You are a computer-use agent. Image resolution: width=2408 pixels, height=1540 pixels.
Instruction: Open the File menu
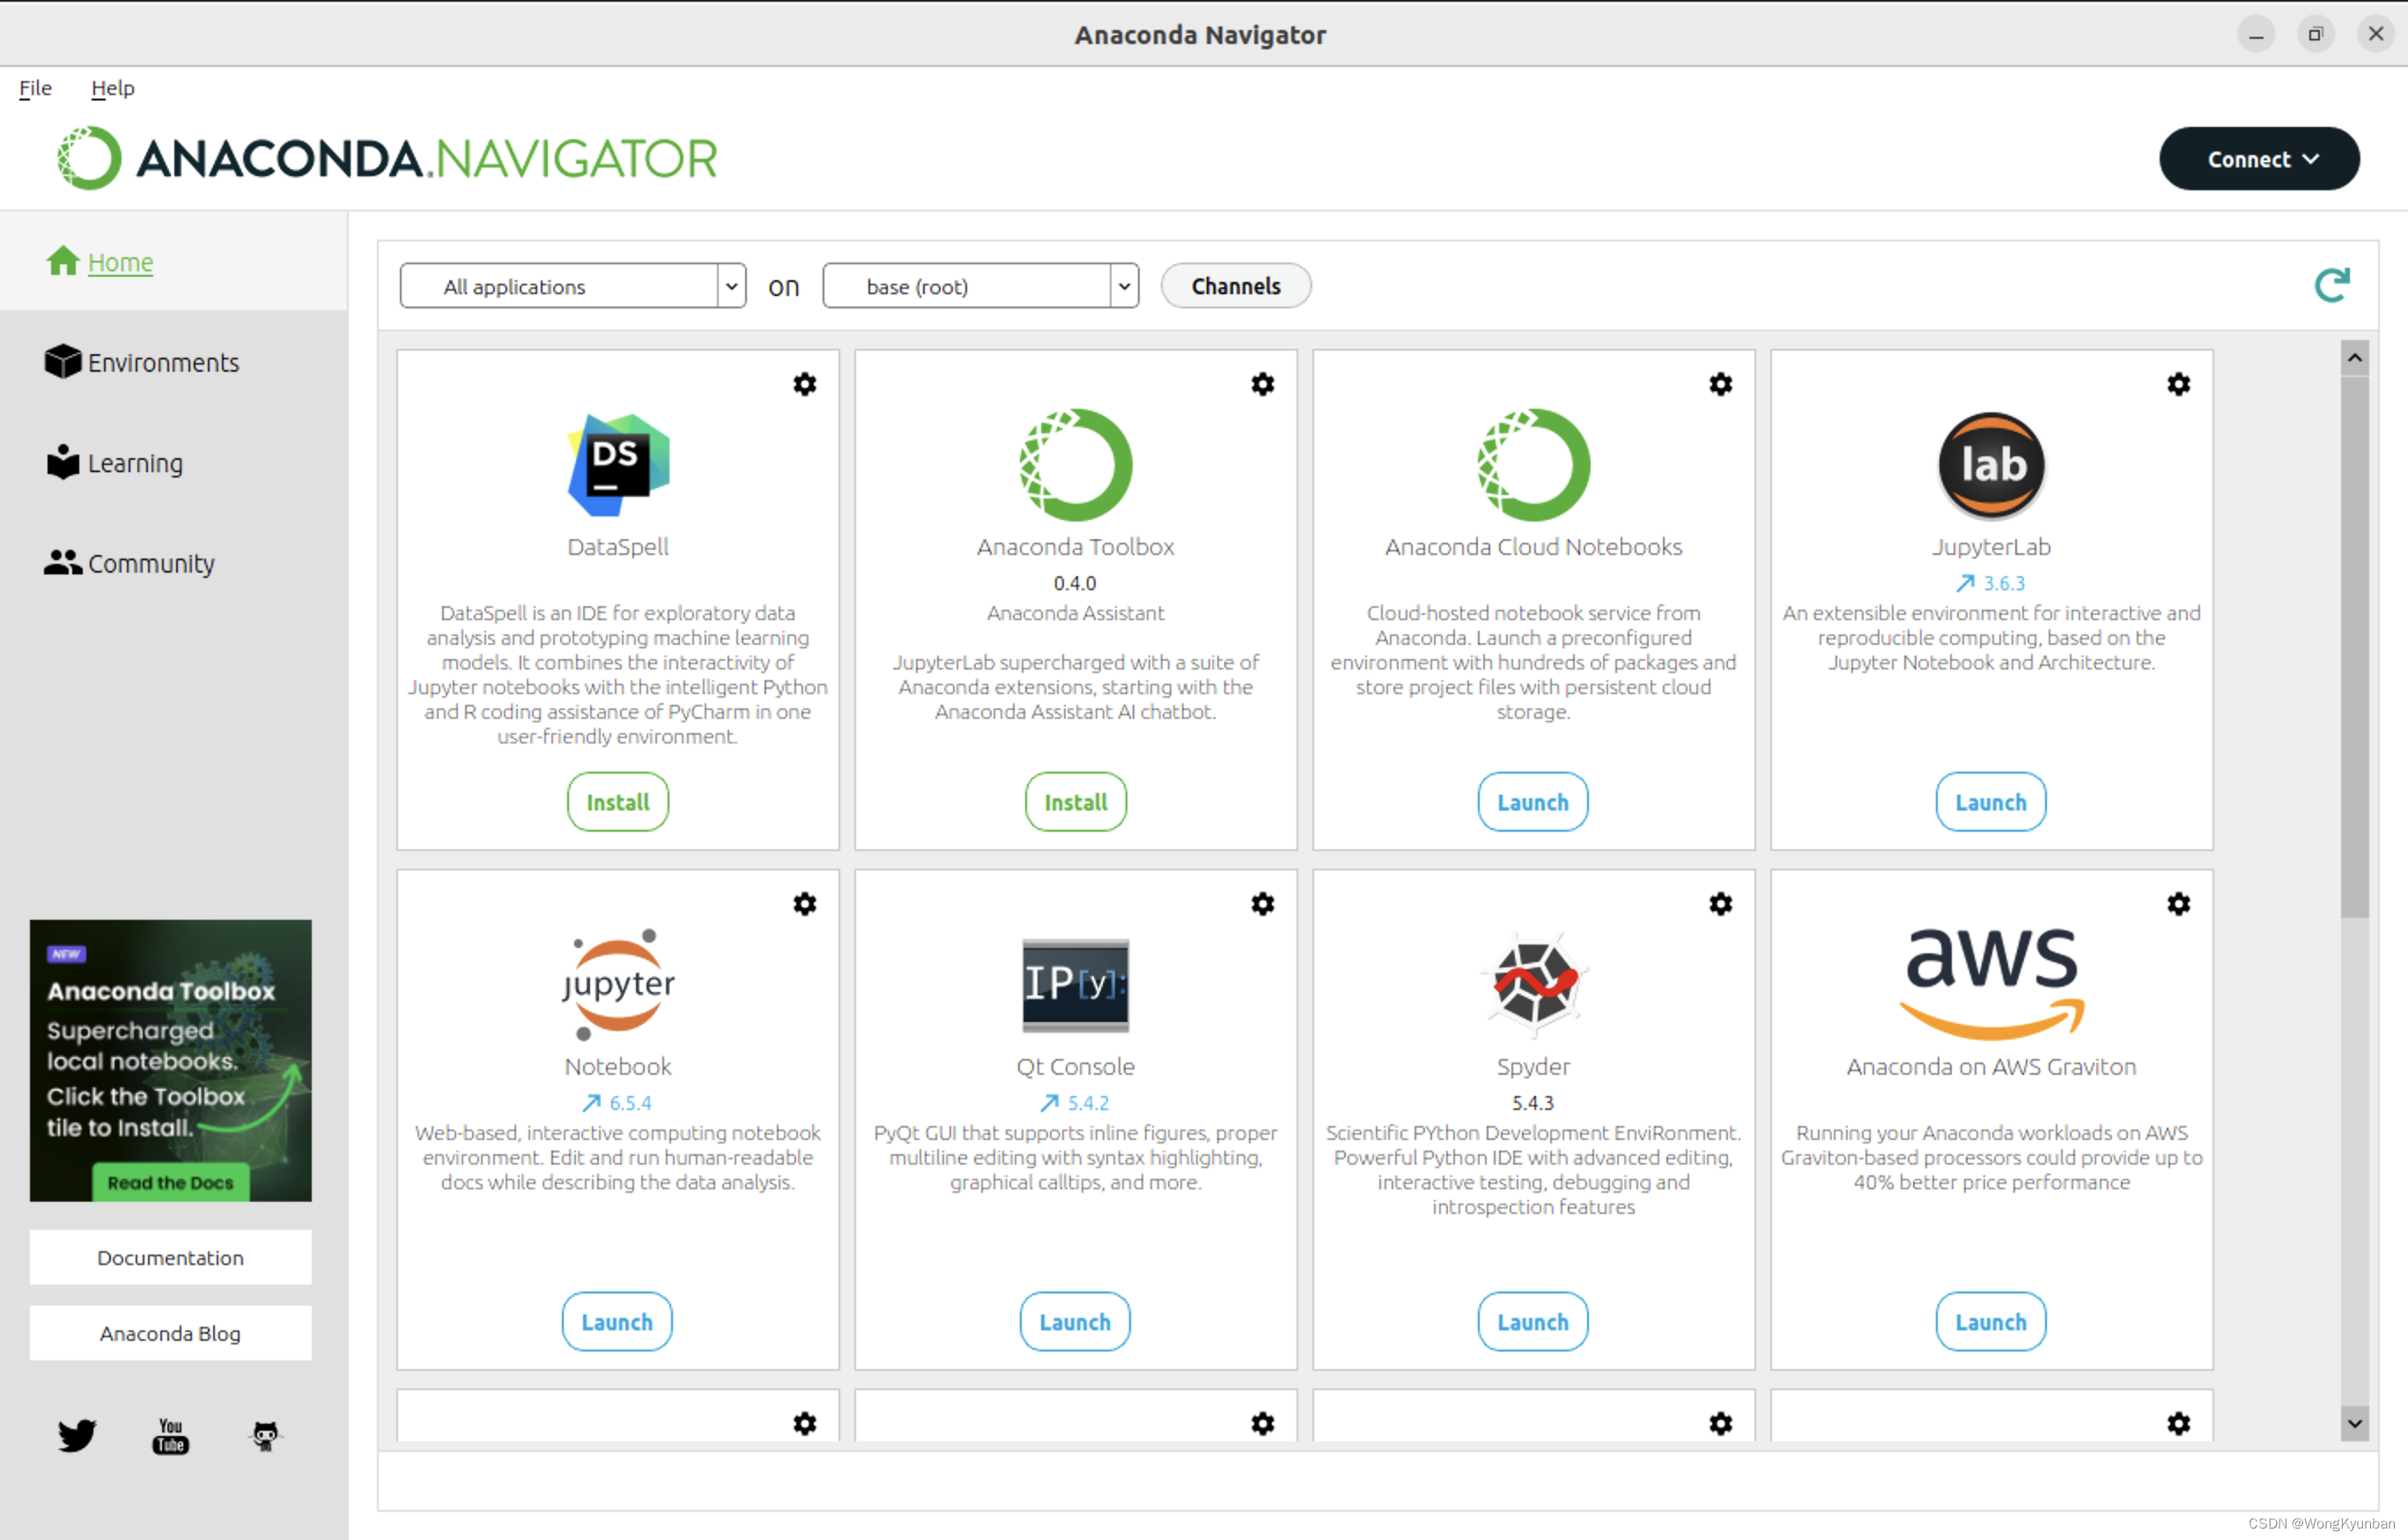click(x=35, y=88)
